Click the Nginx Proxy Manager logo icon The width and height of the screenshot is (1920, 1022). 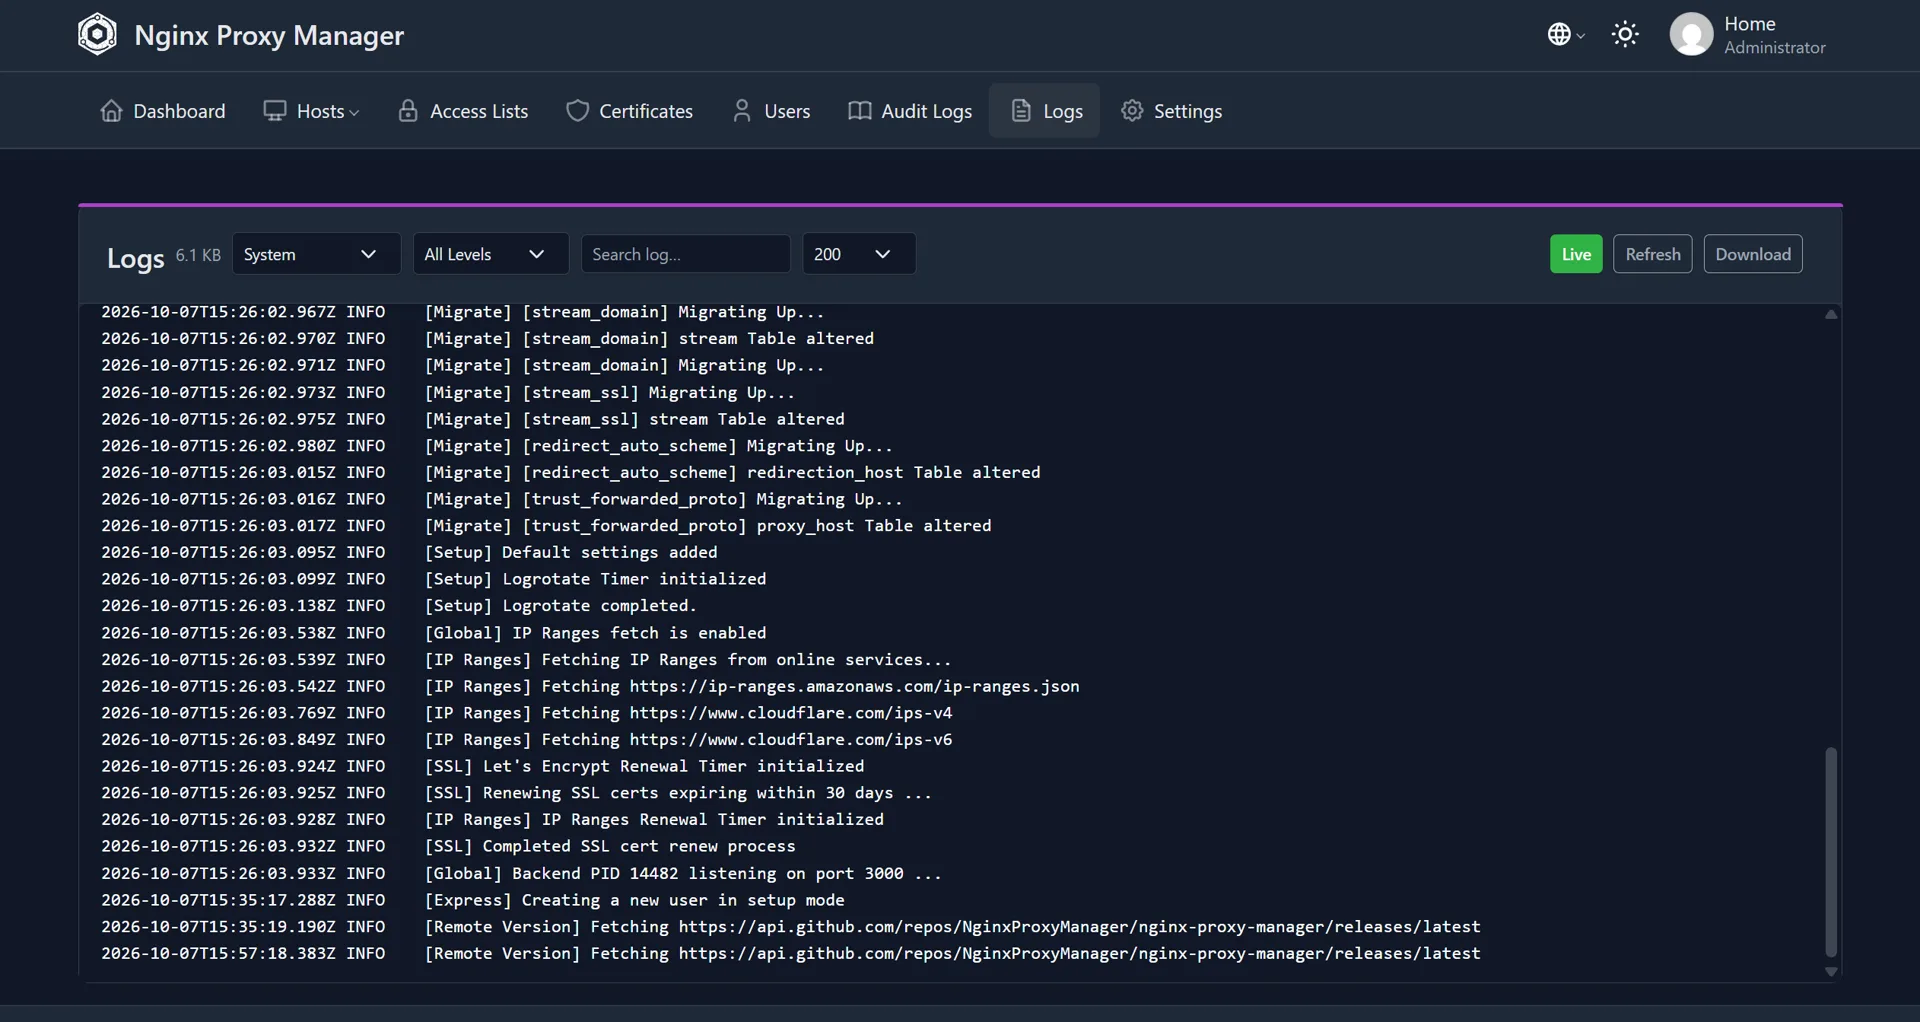[x=97, y=34]
